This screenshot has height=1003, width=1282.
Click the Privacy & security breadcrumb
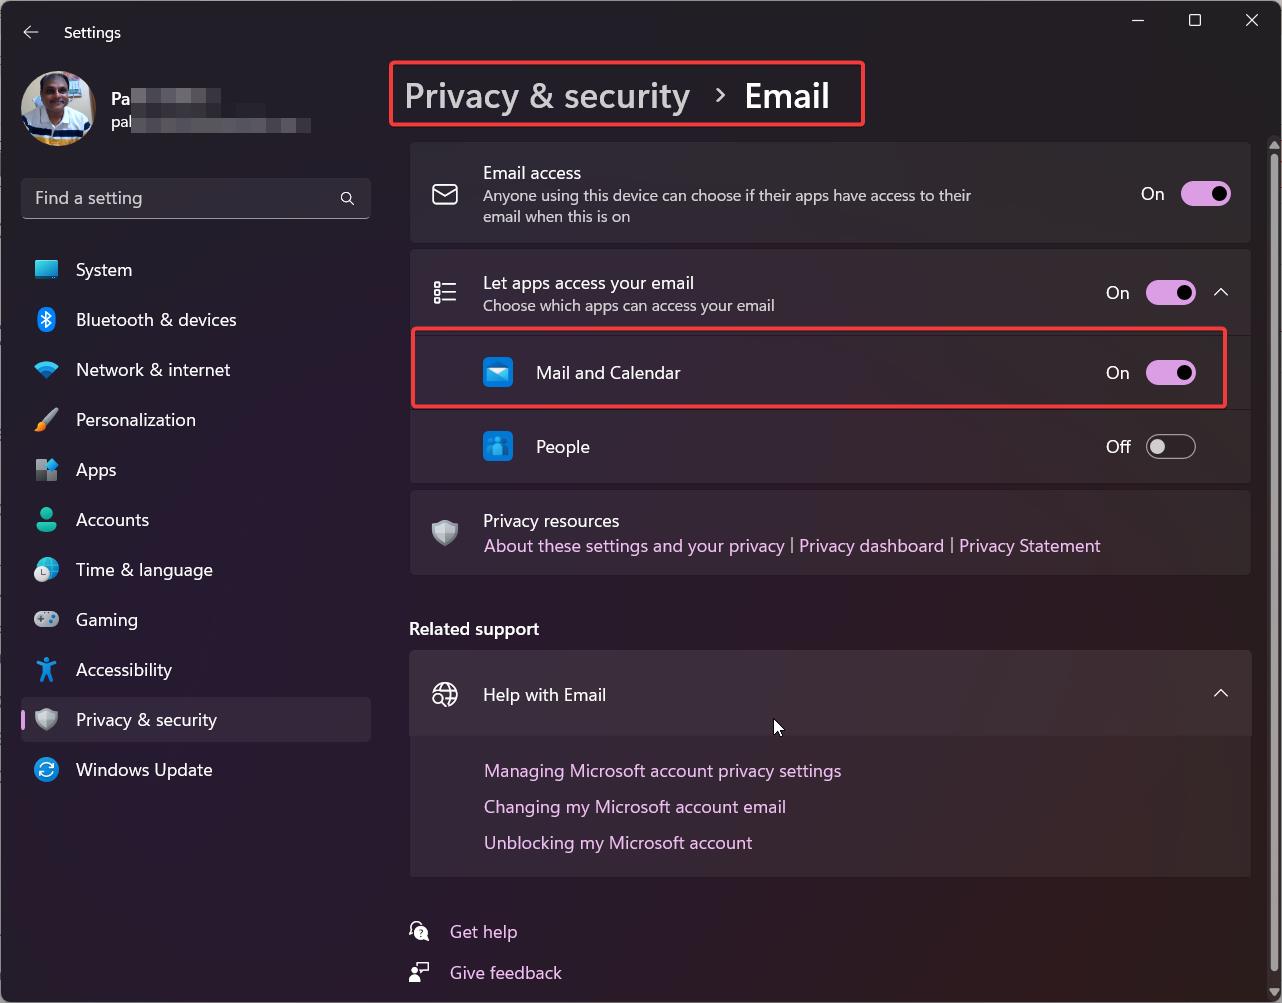click(x=547, y=96)
